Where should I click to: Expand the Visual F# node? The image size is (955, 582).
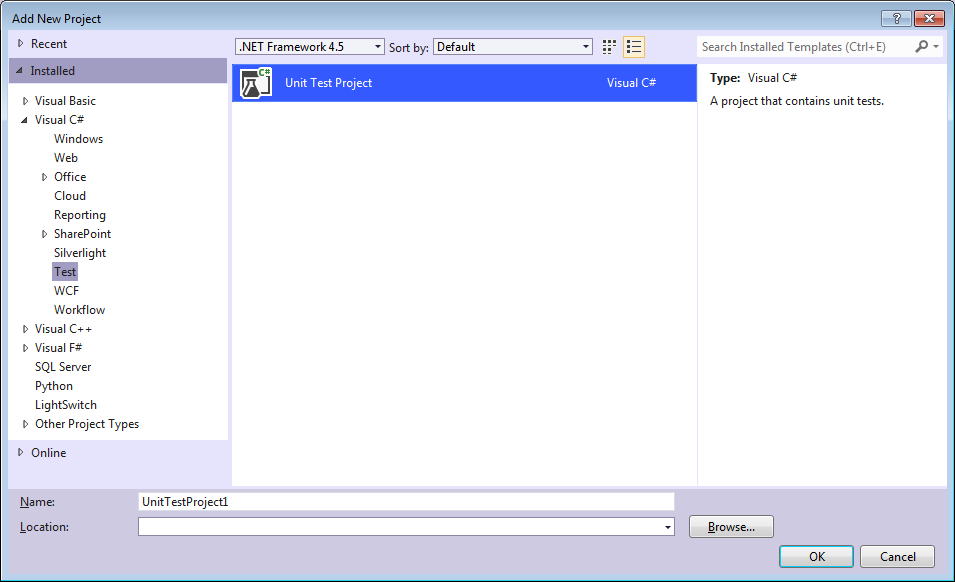pos(25,348)
